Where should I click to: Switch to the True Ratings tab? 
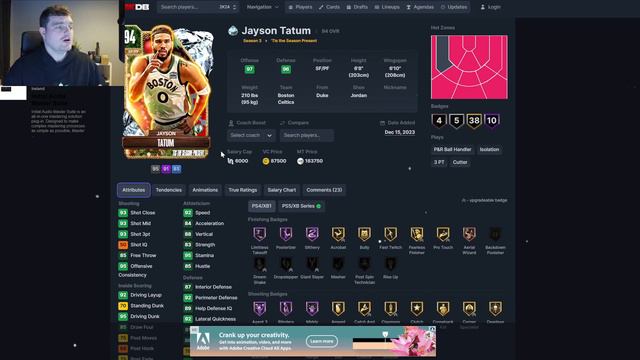click(x=242, y=190)
